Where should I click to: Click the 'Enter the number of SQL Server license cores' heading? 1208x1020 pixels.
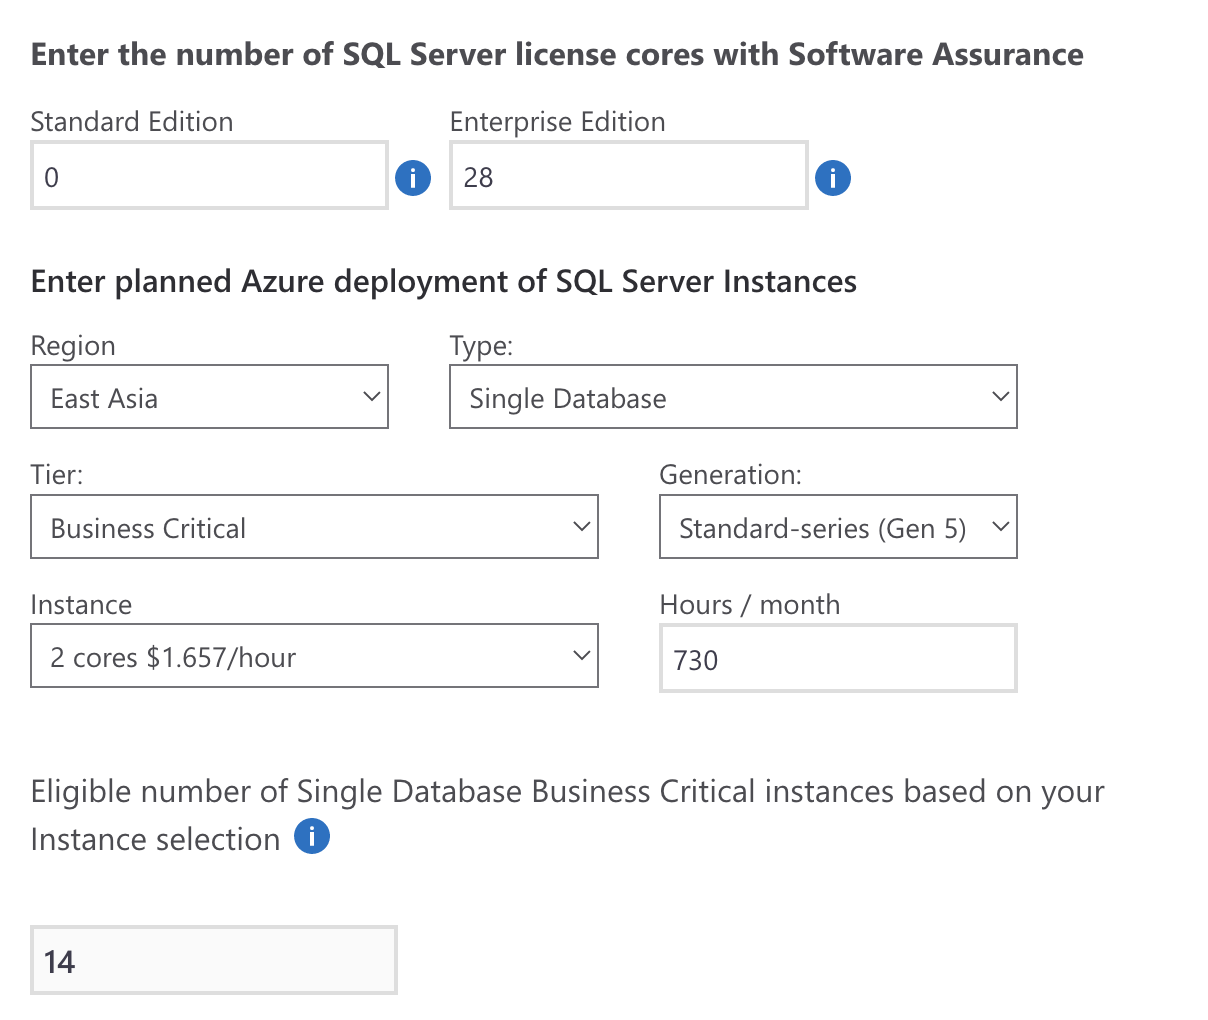point(557,54)
